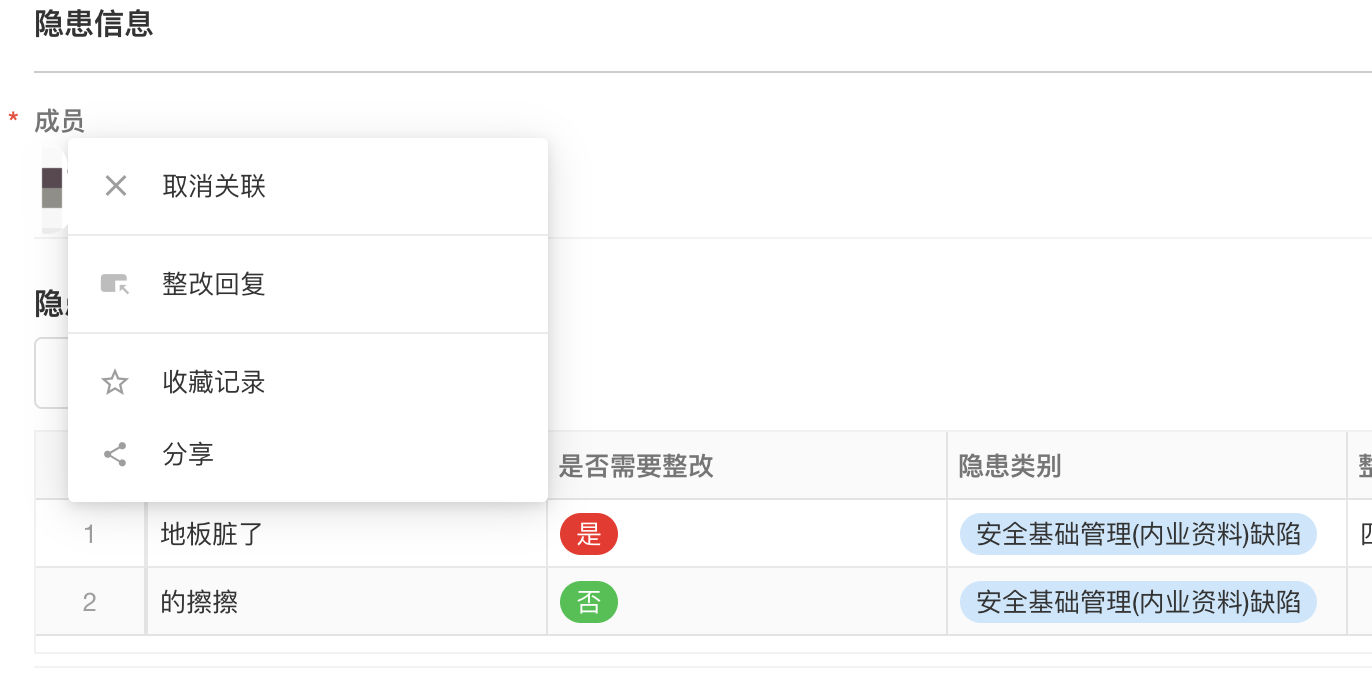
Task: Open the 的擦擦 record cell
Action: pyautogui.click(x=200, y=603)
